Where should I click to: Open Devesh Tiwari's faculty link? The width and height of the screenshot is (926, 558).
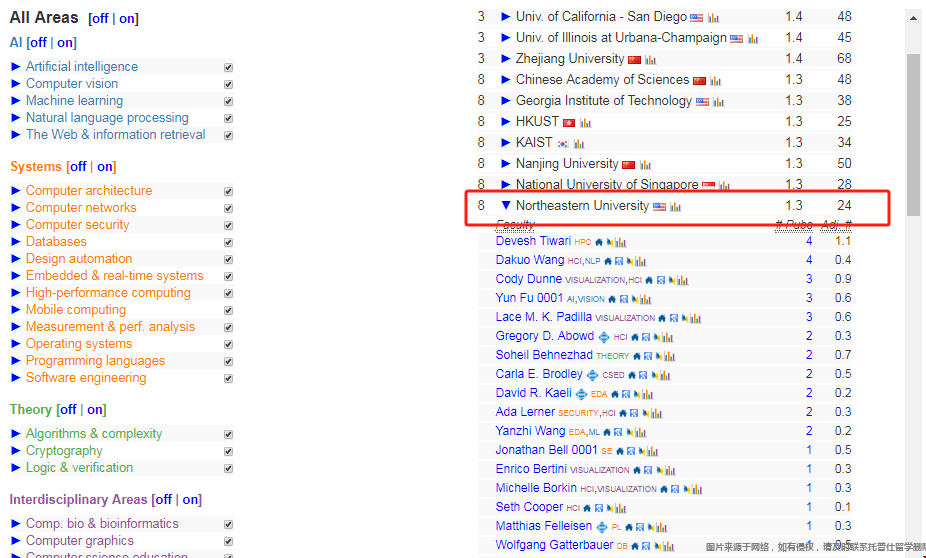click(x=533, y=241)
